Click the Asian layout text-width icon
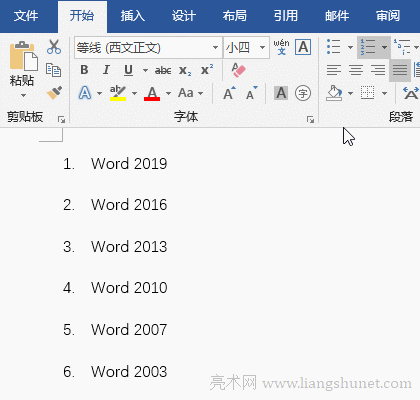 (x=411, y=93)
